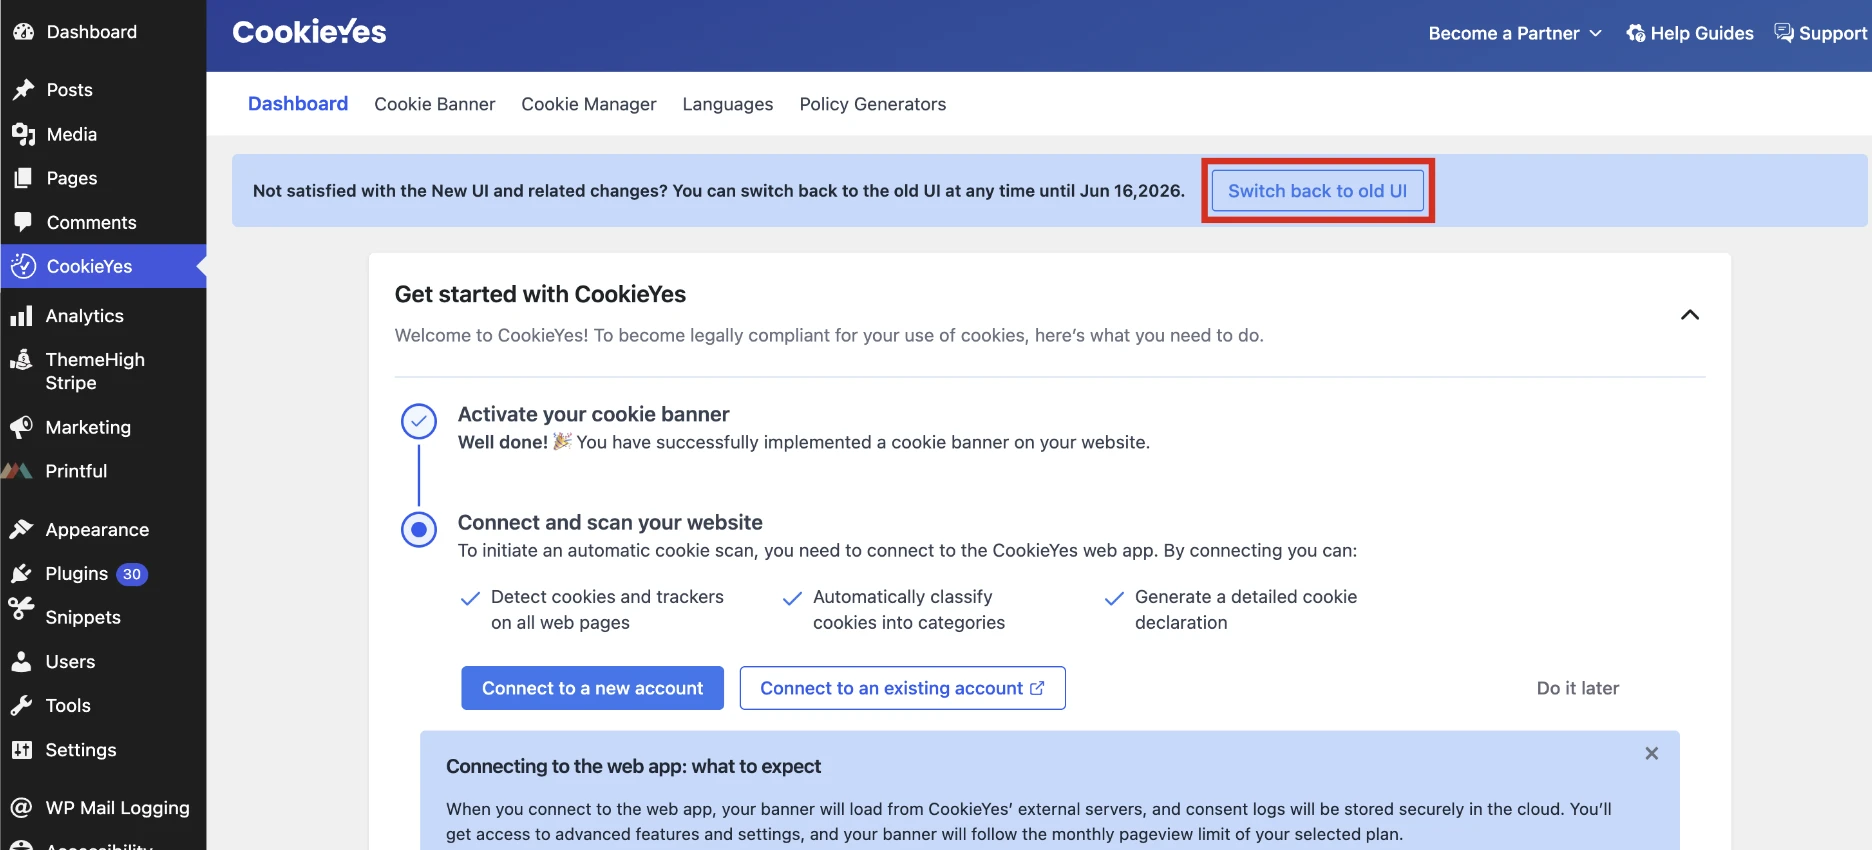Click the completed Activate cookie banner checkmark

point(419,421)
